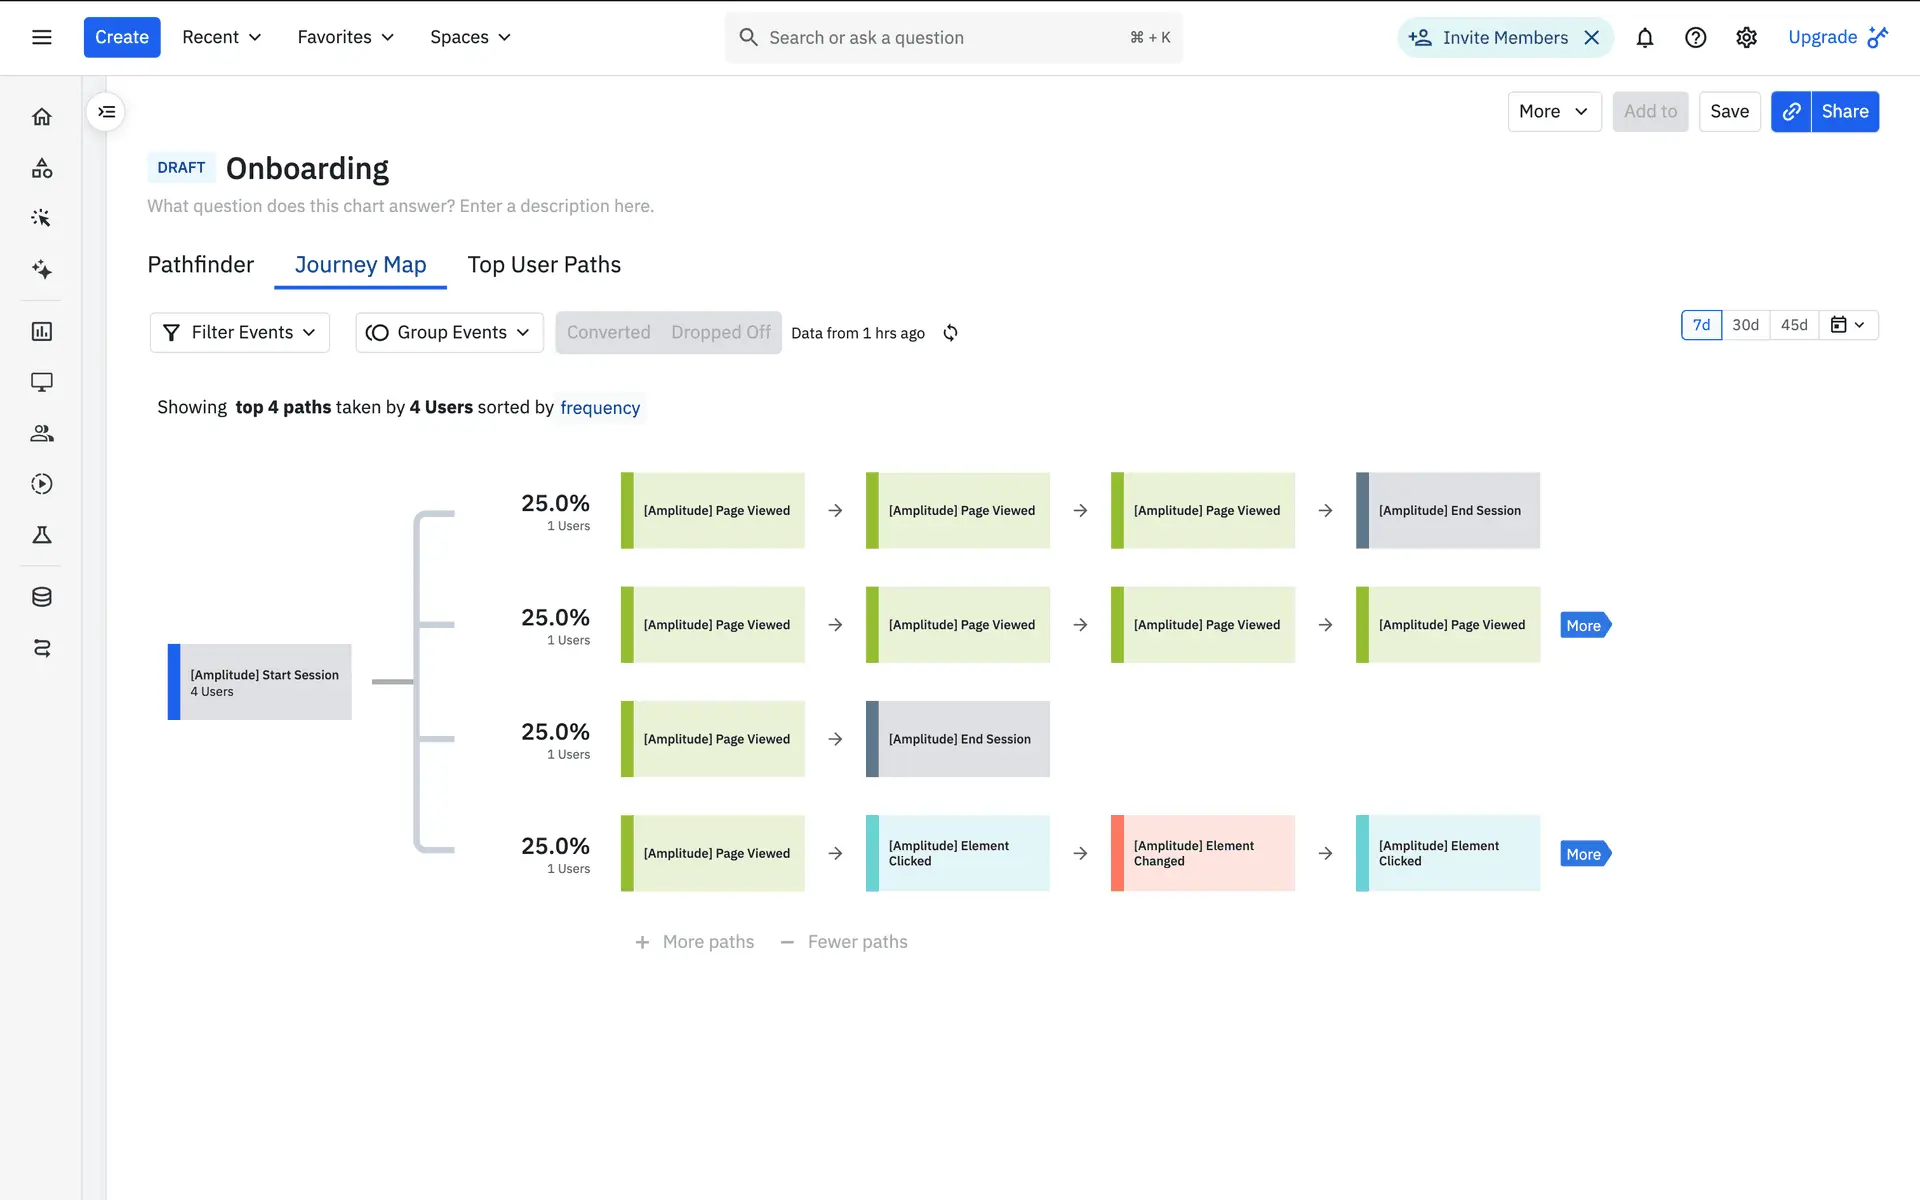Click the frequency sort link
The width and height of the screenshot is (1920, 1200).
tap(600, 408)
